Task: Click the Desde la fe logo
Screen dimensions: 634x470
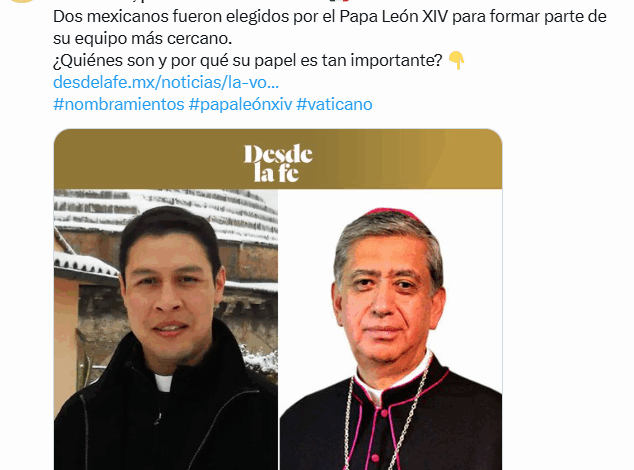Action: (278, 163)
